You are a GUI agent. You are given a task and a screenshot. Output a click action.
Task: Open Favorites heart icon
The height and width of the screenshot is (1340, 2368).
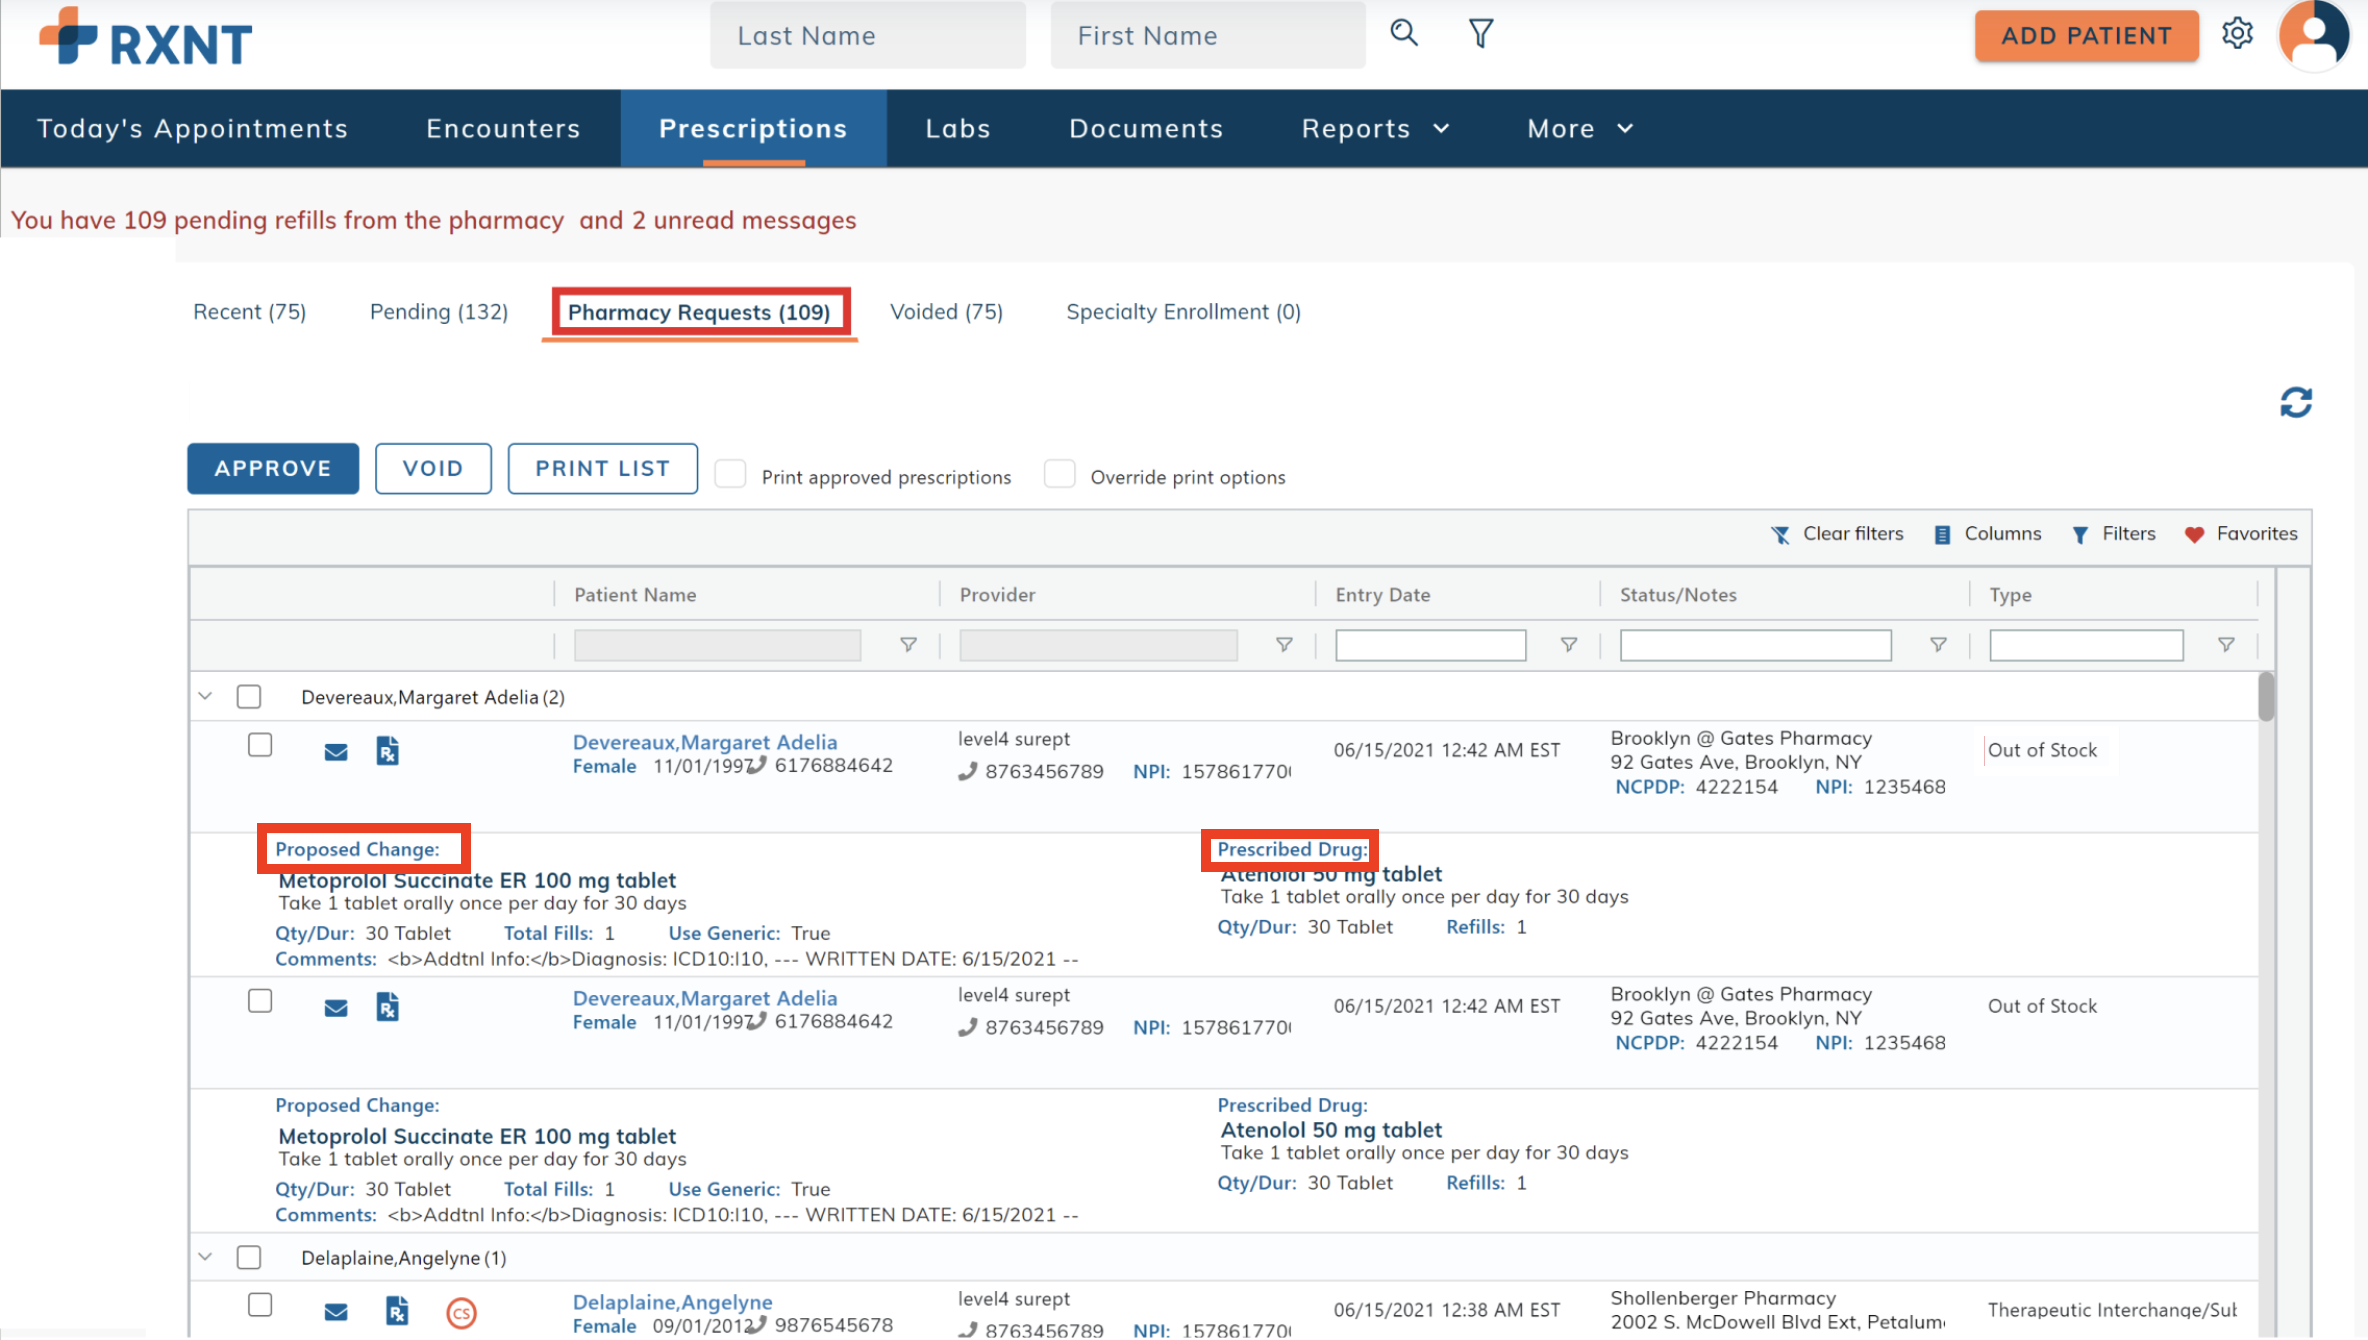[x=2194, y=535]
